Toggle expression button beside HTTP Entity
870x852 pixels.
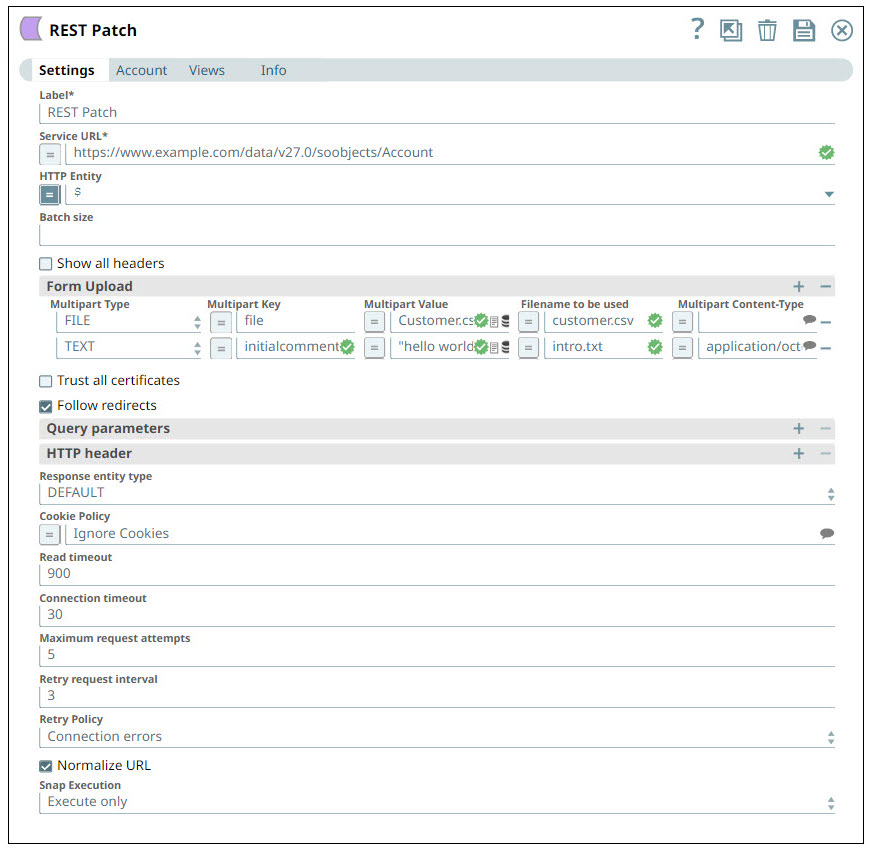(50, 194)
